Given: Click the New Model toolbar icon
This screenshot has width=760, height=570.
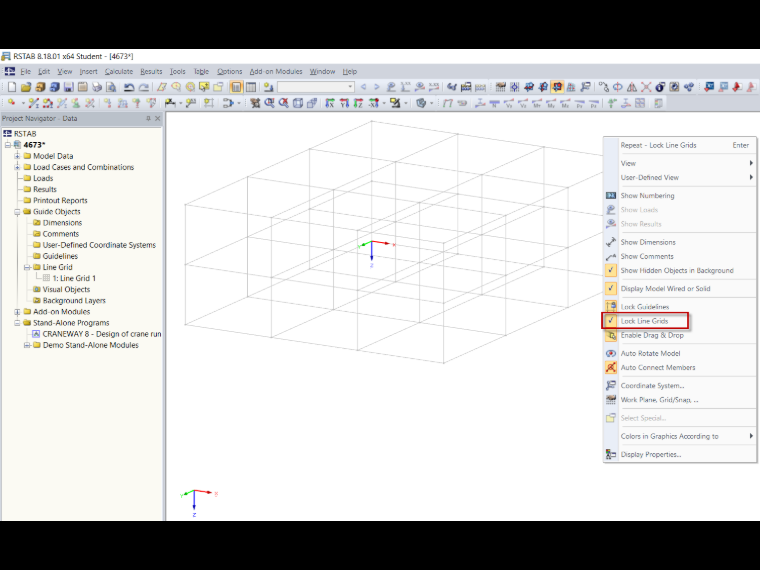Looking at the screenshot, I should click(12, 87).
